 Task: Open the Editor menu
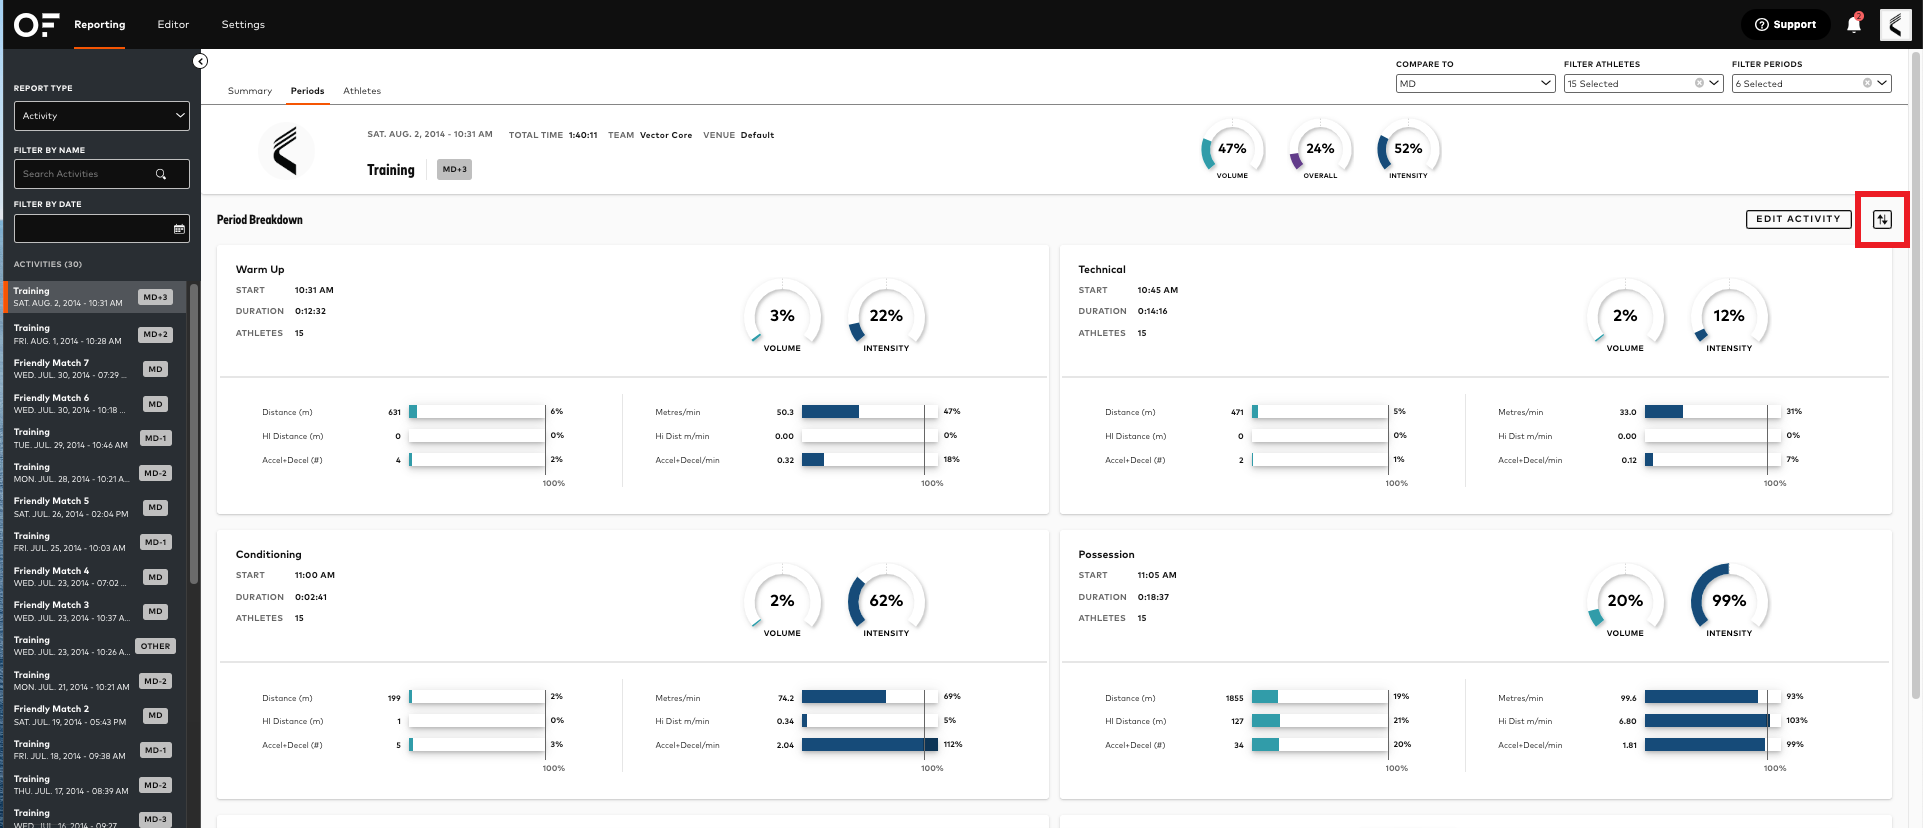pyautogui.click(x=173, y=25)
